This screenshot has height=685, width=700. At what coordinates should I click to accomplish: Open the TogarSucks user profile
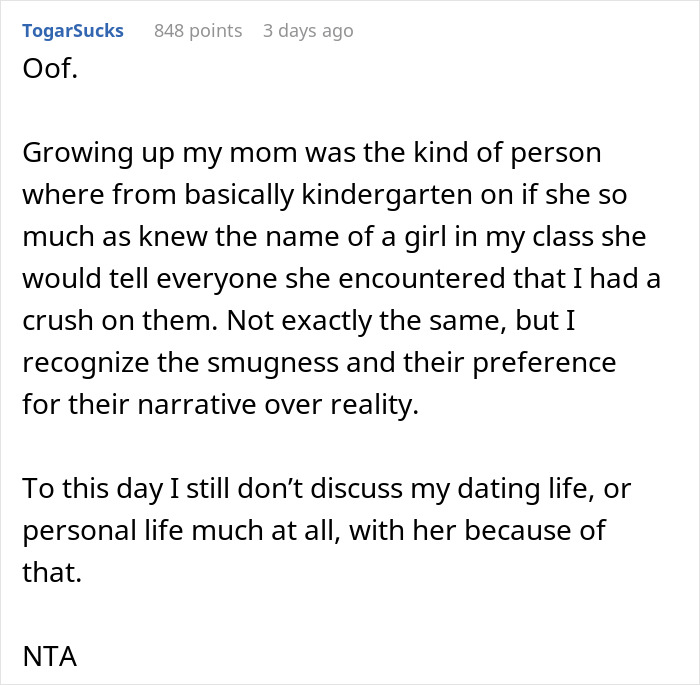pyautogui.click(x=72, y=31)
